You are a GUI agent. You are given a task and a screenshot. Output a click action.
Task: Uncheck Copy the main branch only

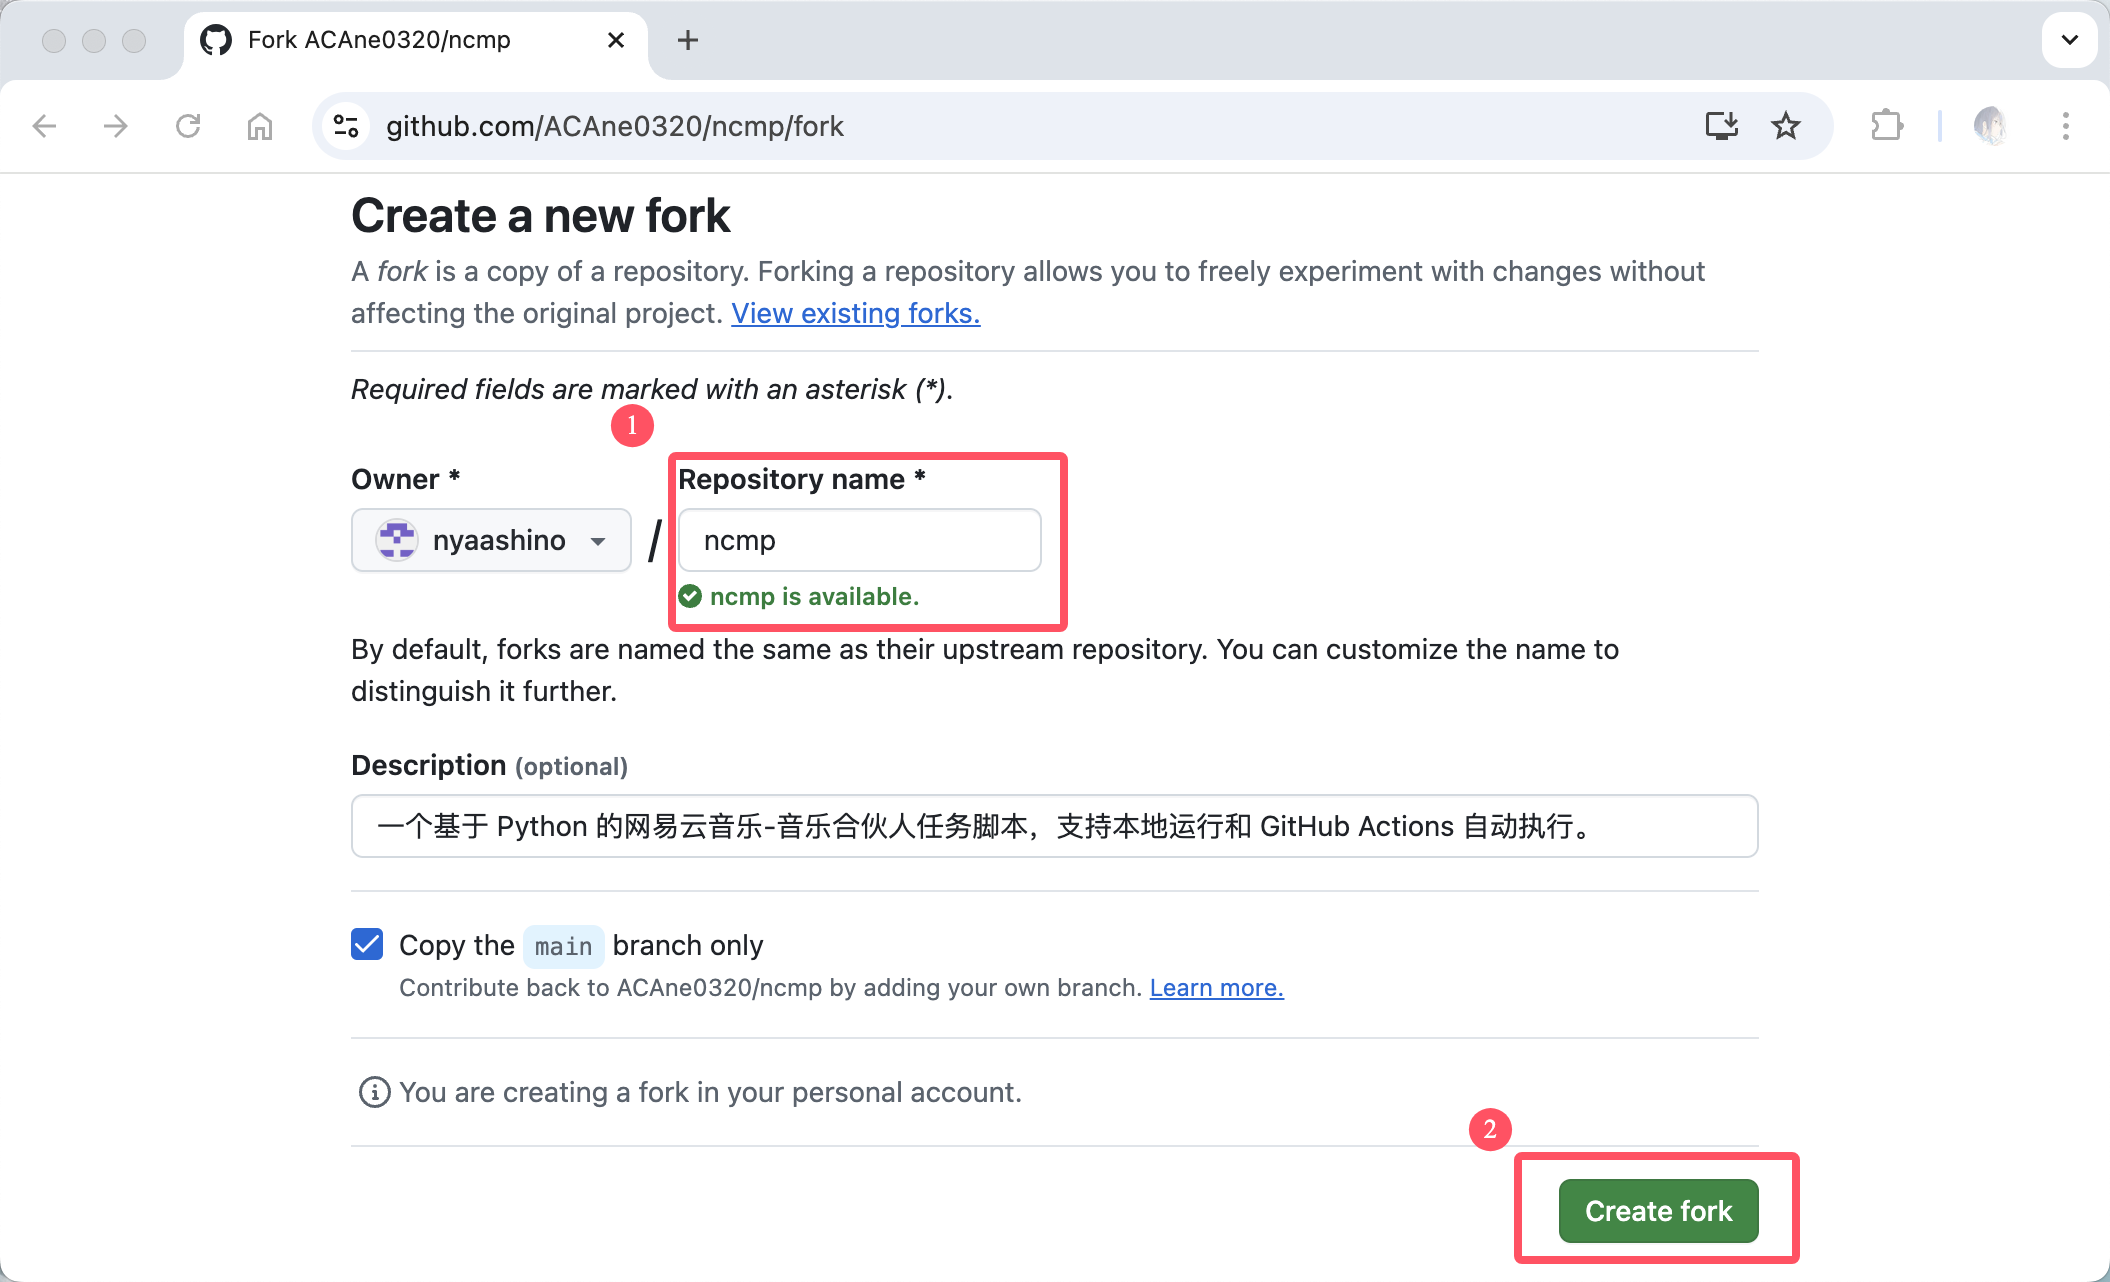pyautogui.click(x=367, y=944)
